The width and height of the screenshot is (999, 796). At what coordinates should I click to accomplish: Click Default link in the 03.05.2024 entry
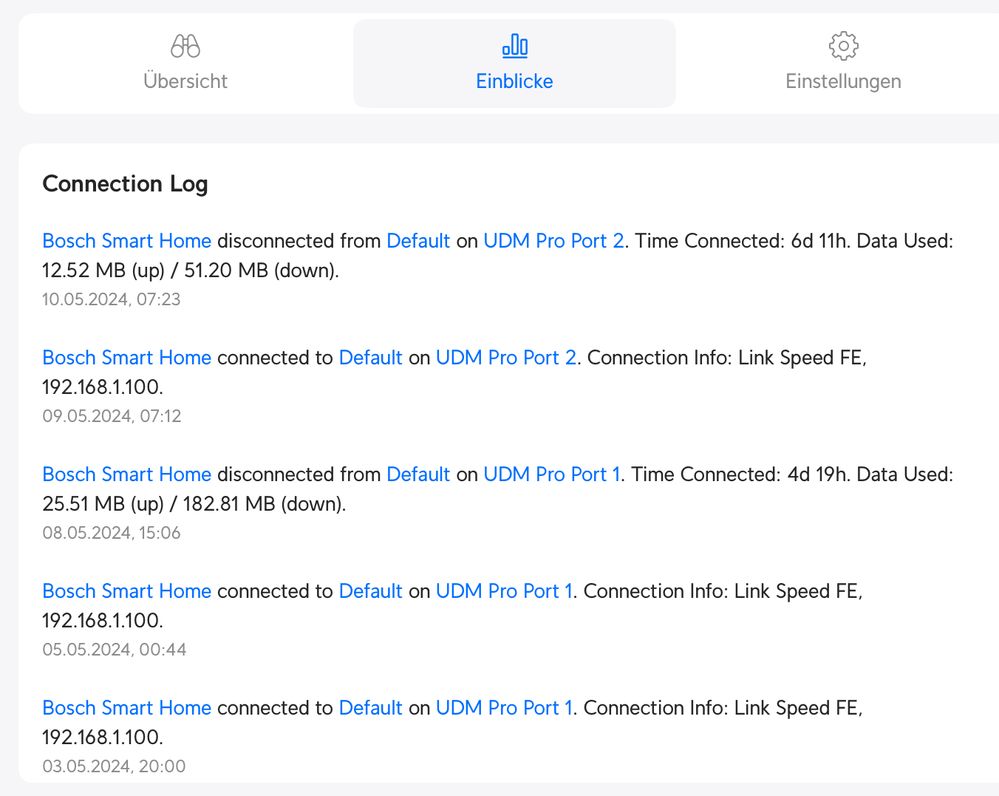370,709
